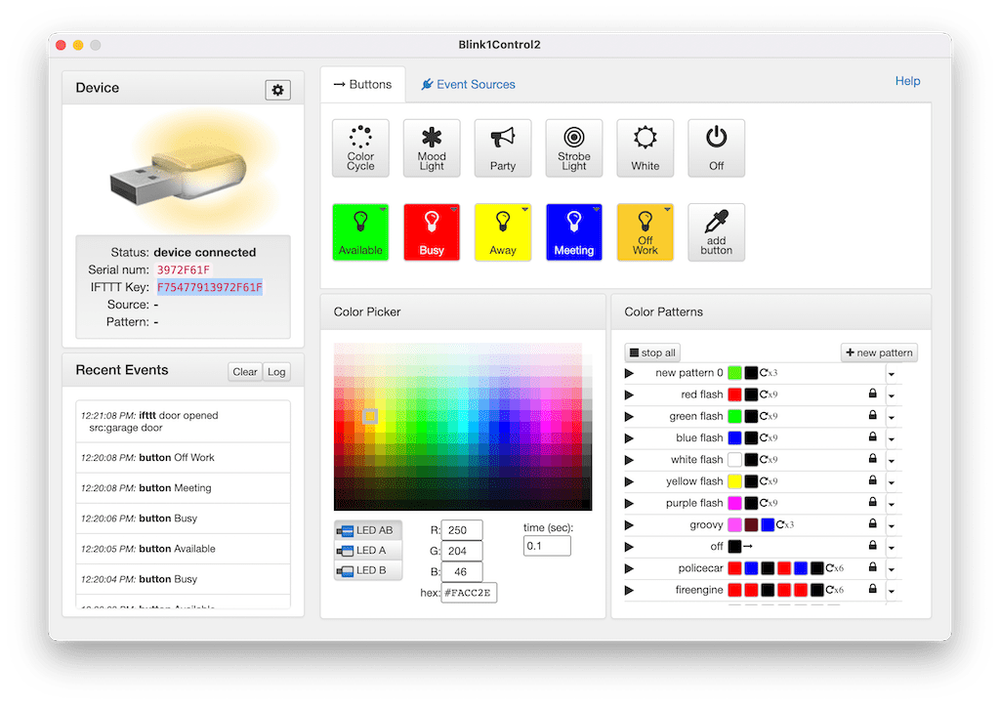Play the groovy pattern
Image resolution: width=1000 pixels, height=705 pixels.
click(629, 525)
